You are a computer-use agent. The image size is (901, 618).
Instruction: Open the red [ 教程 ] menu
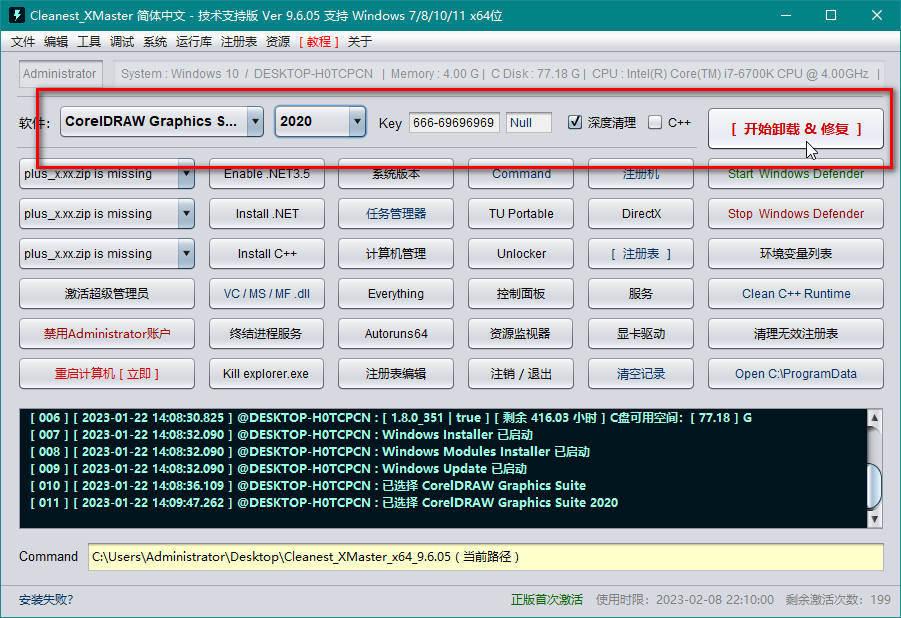(x=319, y=41)
